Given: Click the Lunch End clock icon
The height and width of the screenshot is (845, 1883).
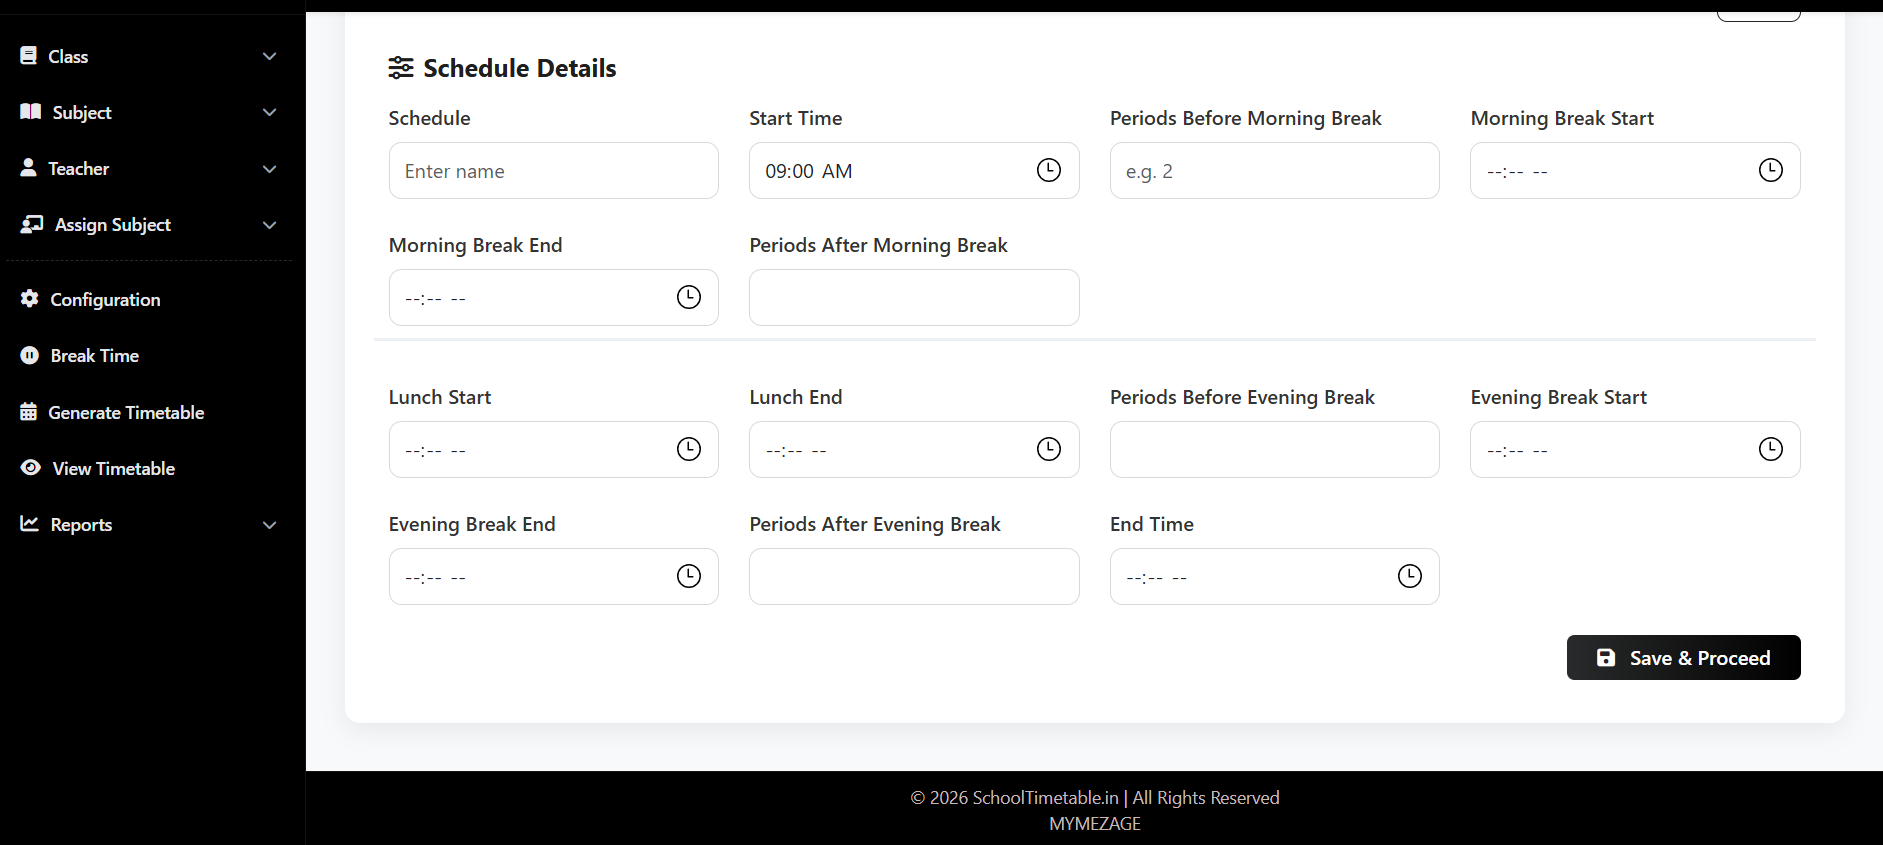Looking at the screenshot, I should [x=1048, y=449].
